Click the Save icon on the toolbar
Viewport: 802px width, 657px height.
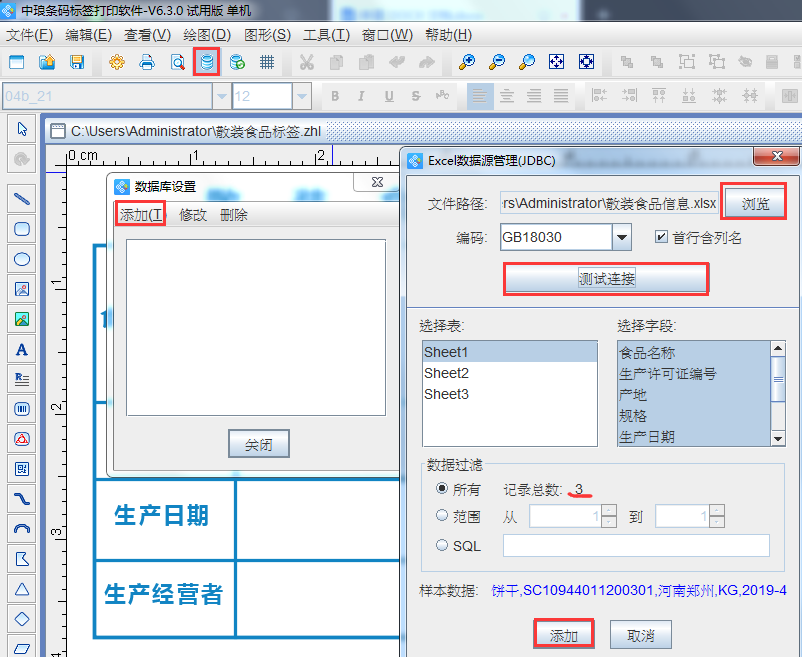click(77, 61)
